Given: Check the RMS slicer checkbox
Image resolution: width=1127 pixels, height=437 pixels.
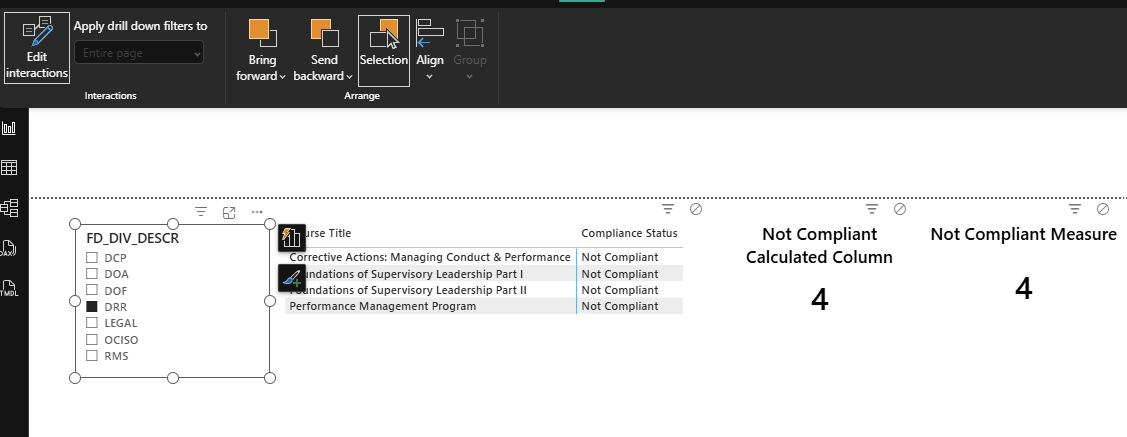Looking at the screenshot, I should click(92, 355).
